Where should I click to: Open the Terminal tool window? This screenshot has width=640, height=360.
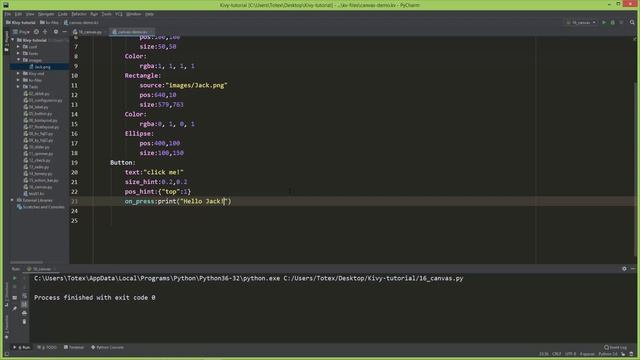pyautogui.click(x=74, y=347)
